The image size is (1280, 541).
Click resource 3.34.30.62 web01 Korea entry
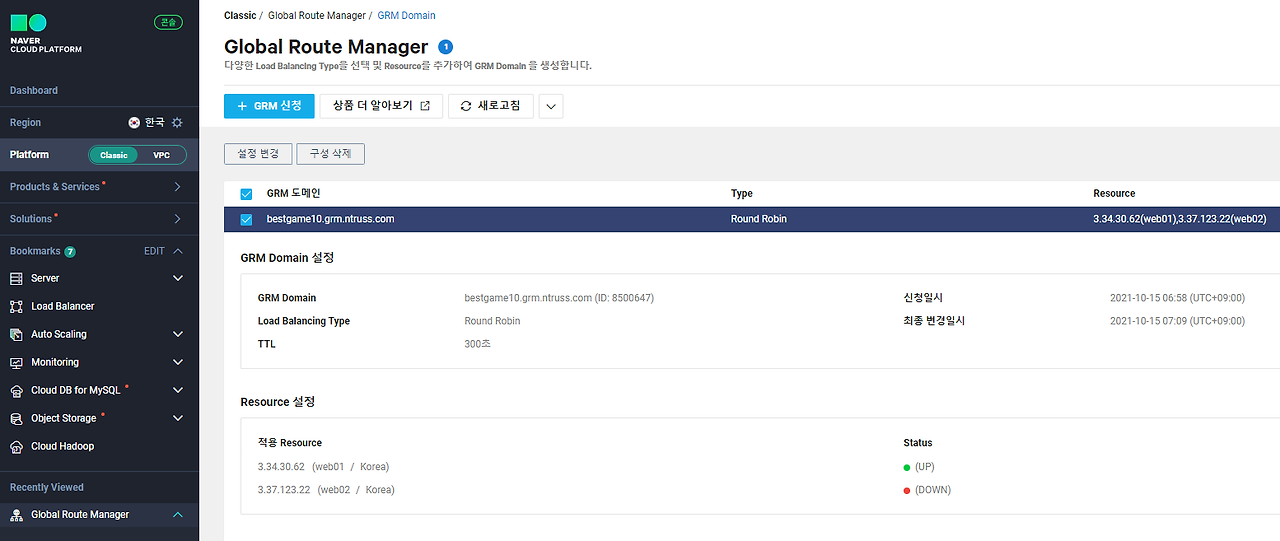[x=323, y=467]
